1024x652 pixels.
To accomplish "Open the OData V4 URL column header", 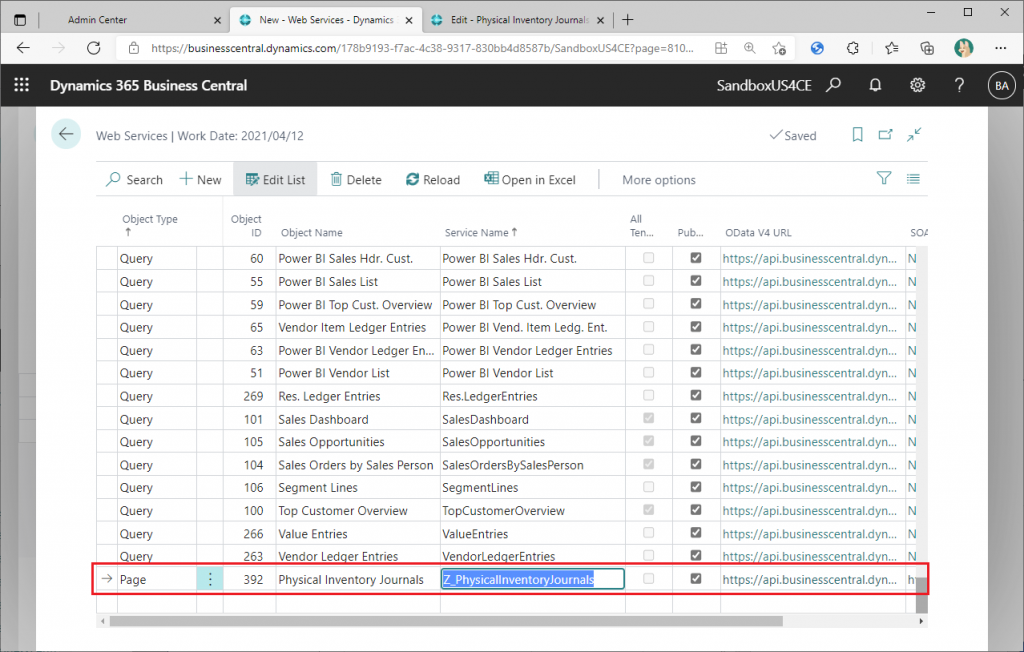I will (758, 233).
